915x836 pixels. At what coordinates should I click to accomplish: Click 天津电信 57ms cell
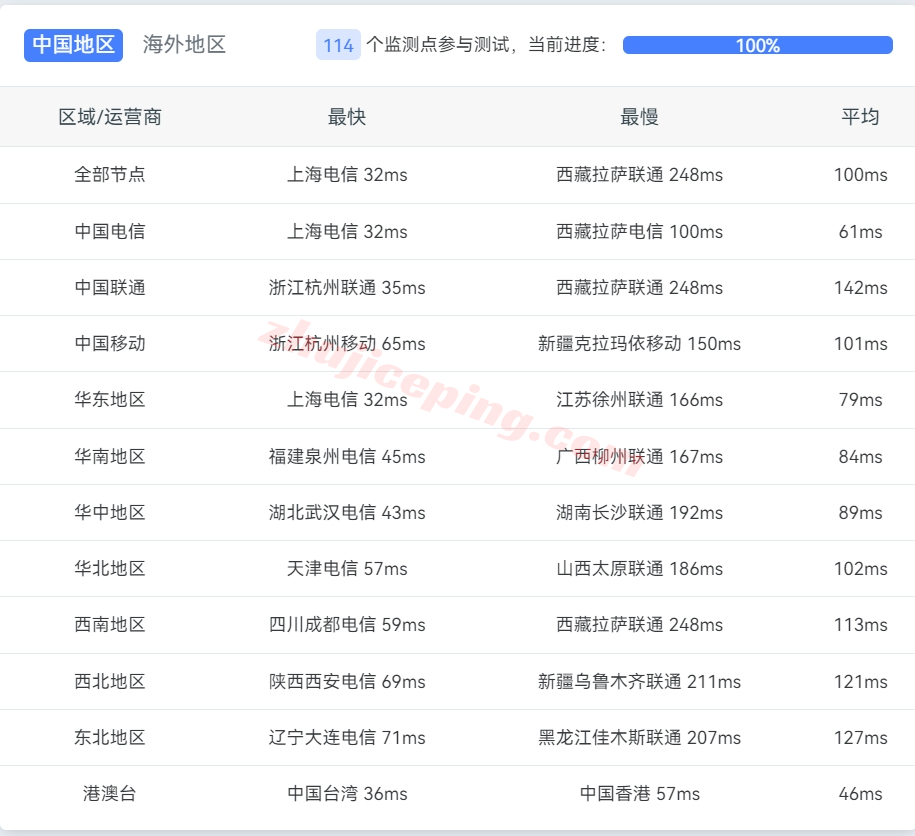(x=347, y=569)
